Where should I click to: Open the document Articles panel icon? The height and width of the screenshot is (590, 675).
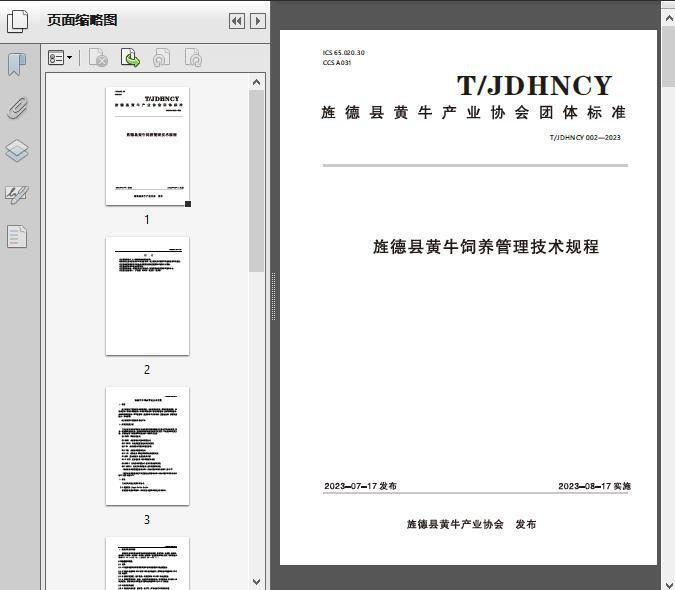tap(17, 236)
